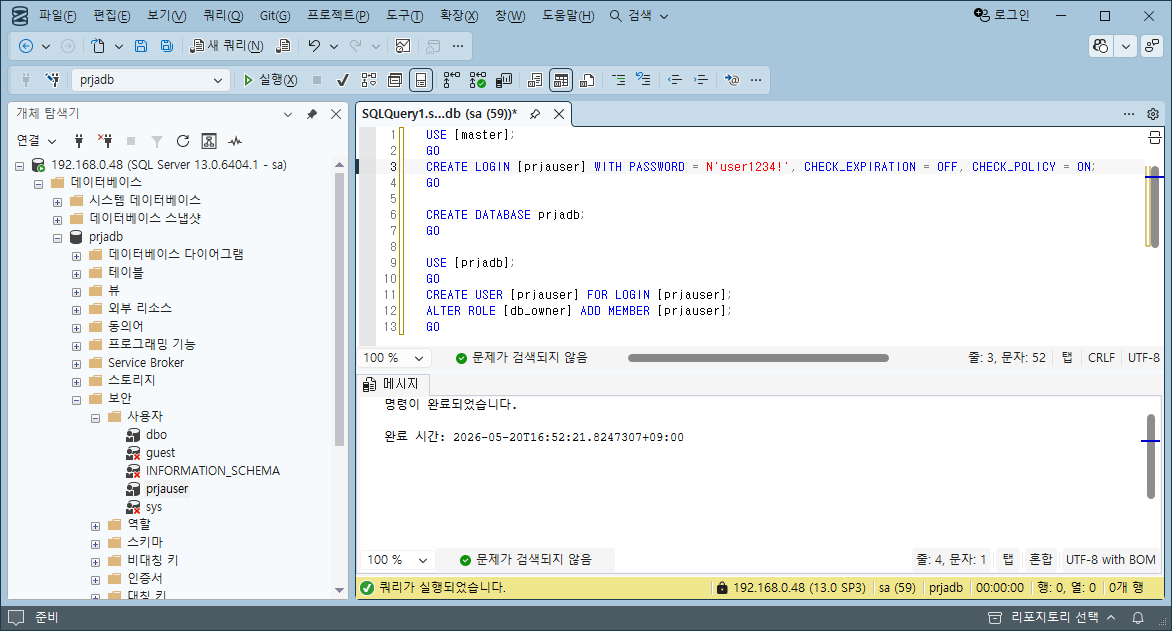Select the SQLQuery1.s...db (sa (59)) tab
The width and height of the screenshot is (1172, 631).
(x=440, y=114)
